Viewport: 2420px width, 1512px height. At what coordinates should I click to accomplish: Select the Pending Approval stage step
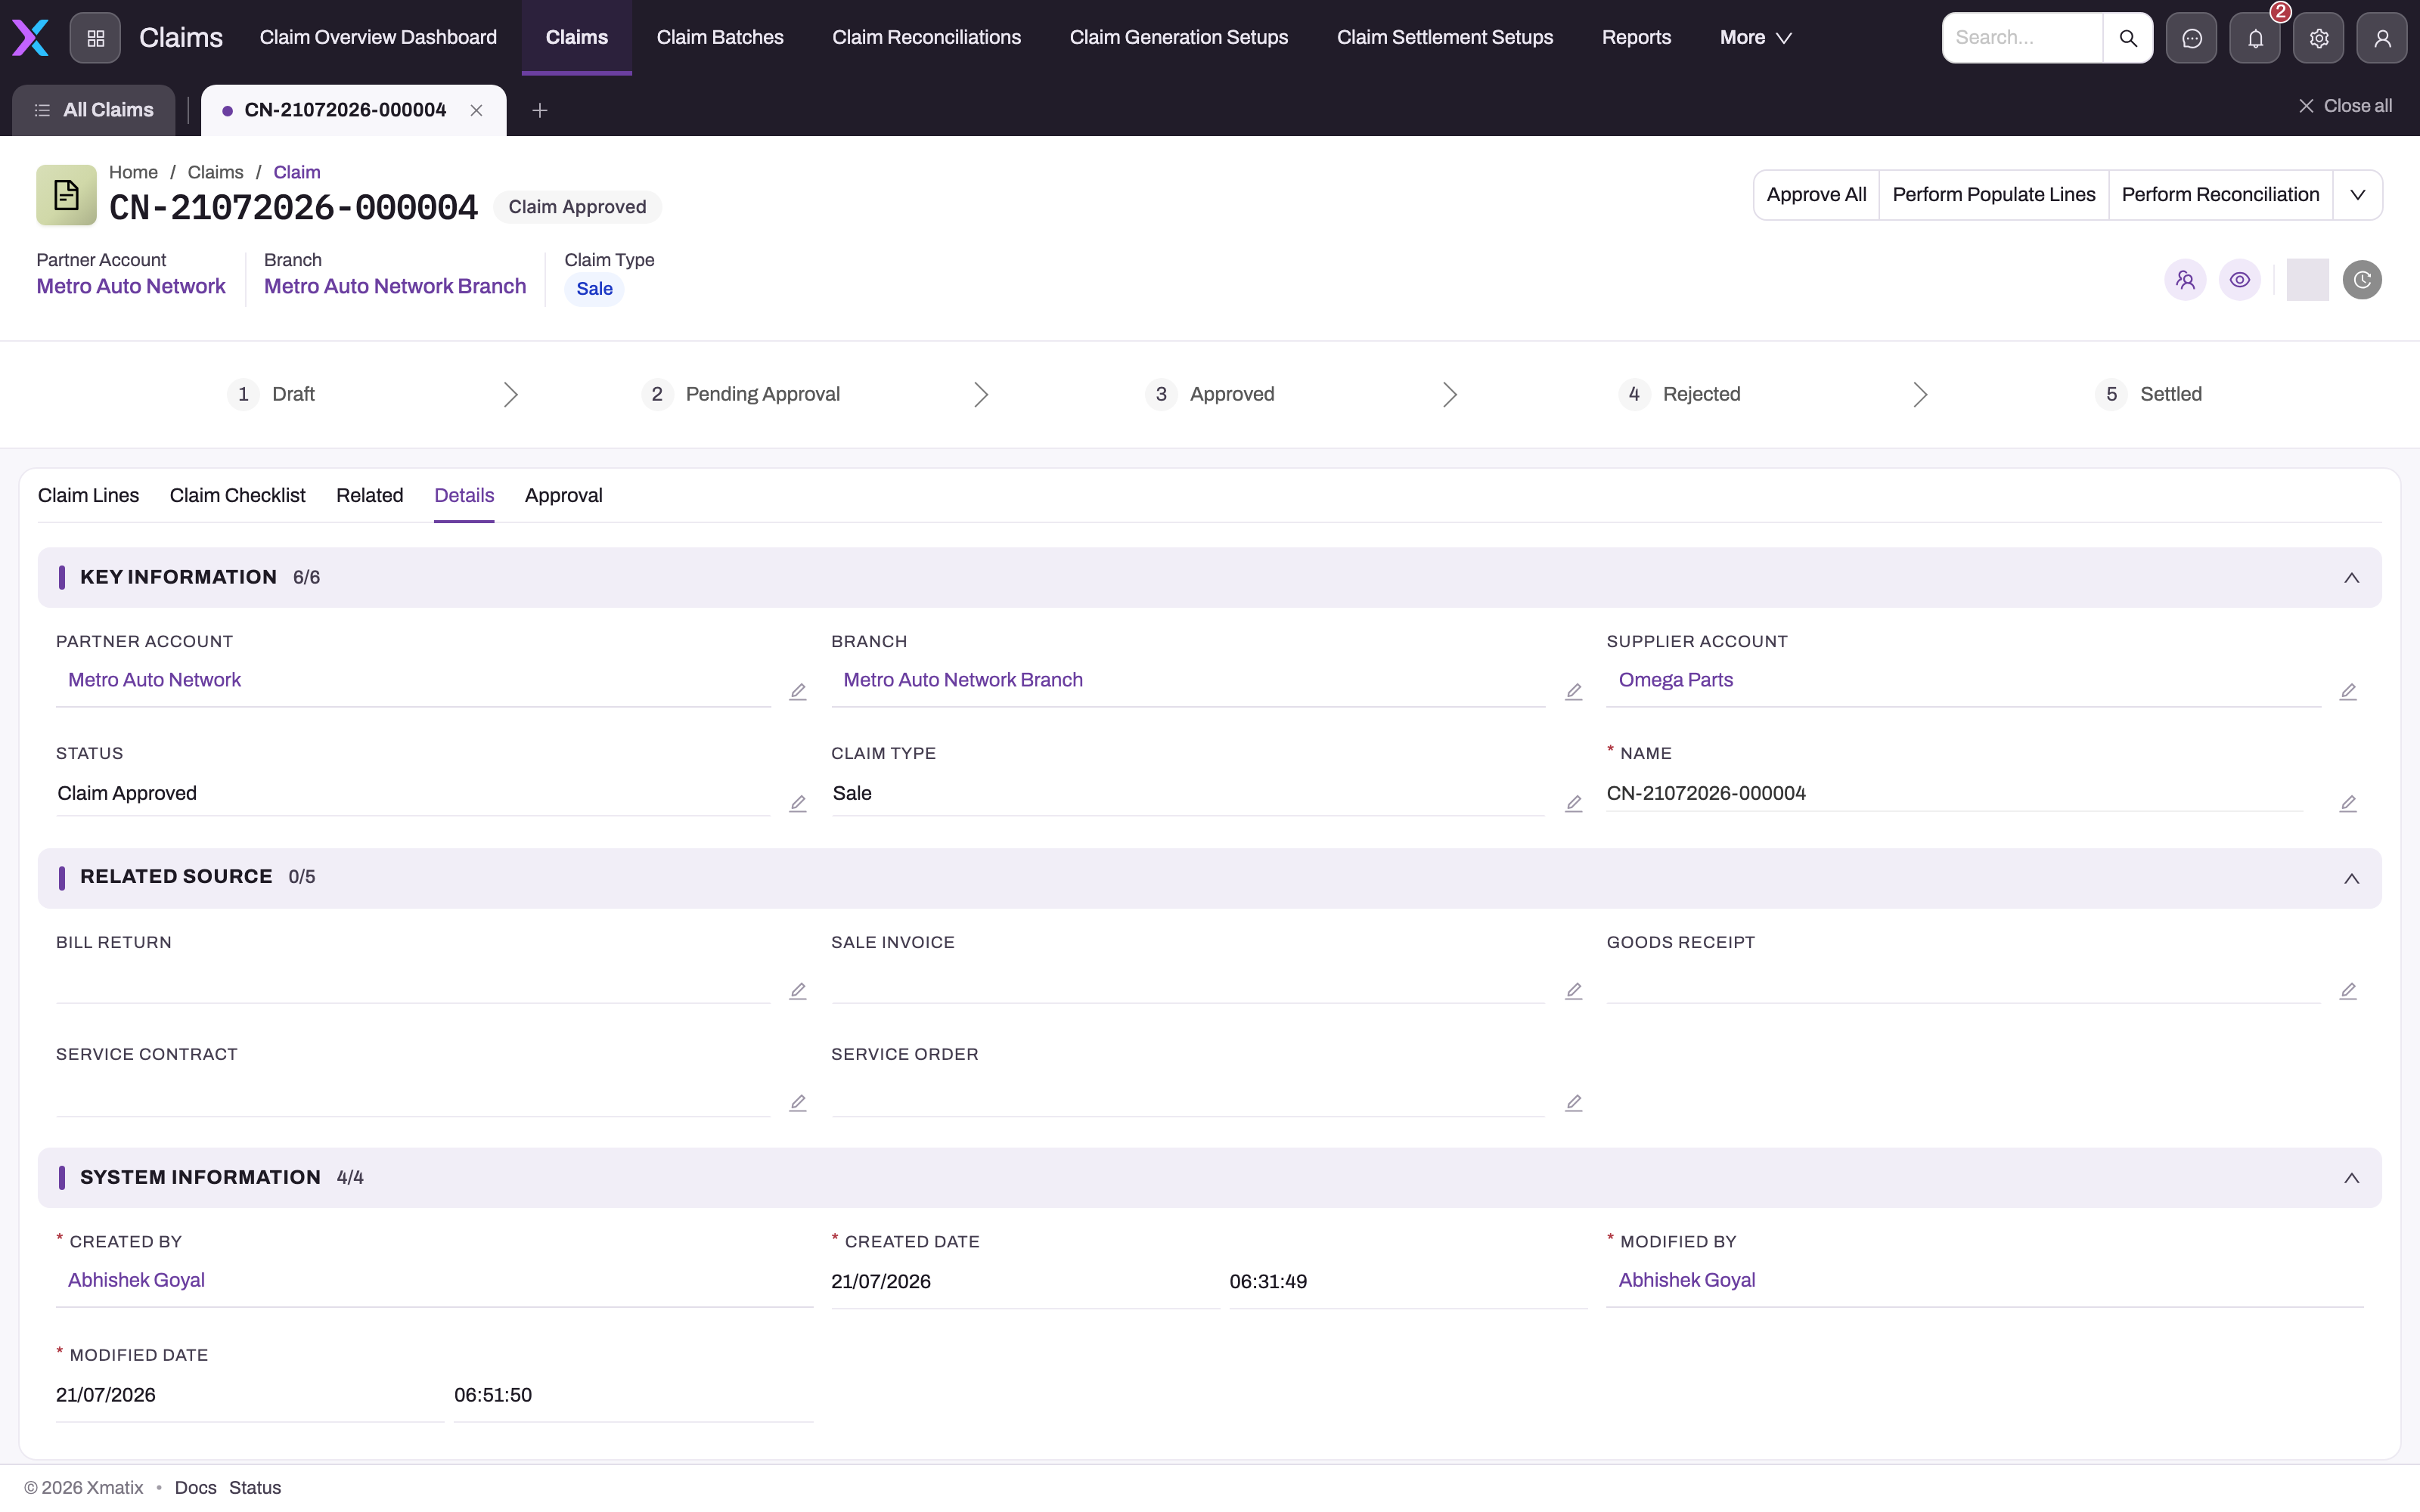741,394
